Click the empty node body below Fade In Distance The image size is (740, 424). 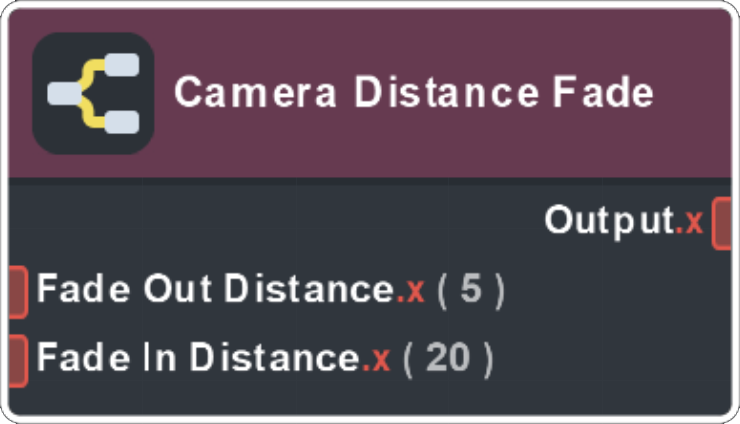370,398
